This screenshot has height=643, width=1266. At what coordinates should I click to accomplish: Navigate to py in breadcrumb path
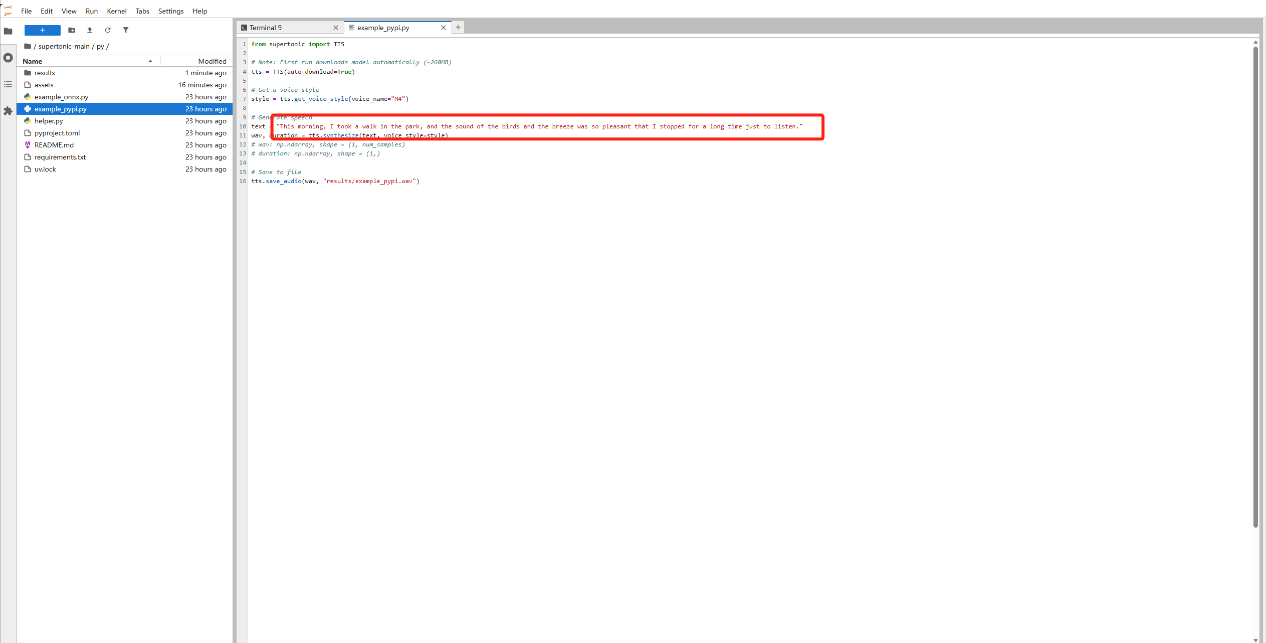pos(100,46)
